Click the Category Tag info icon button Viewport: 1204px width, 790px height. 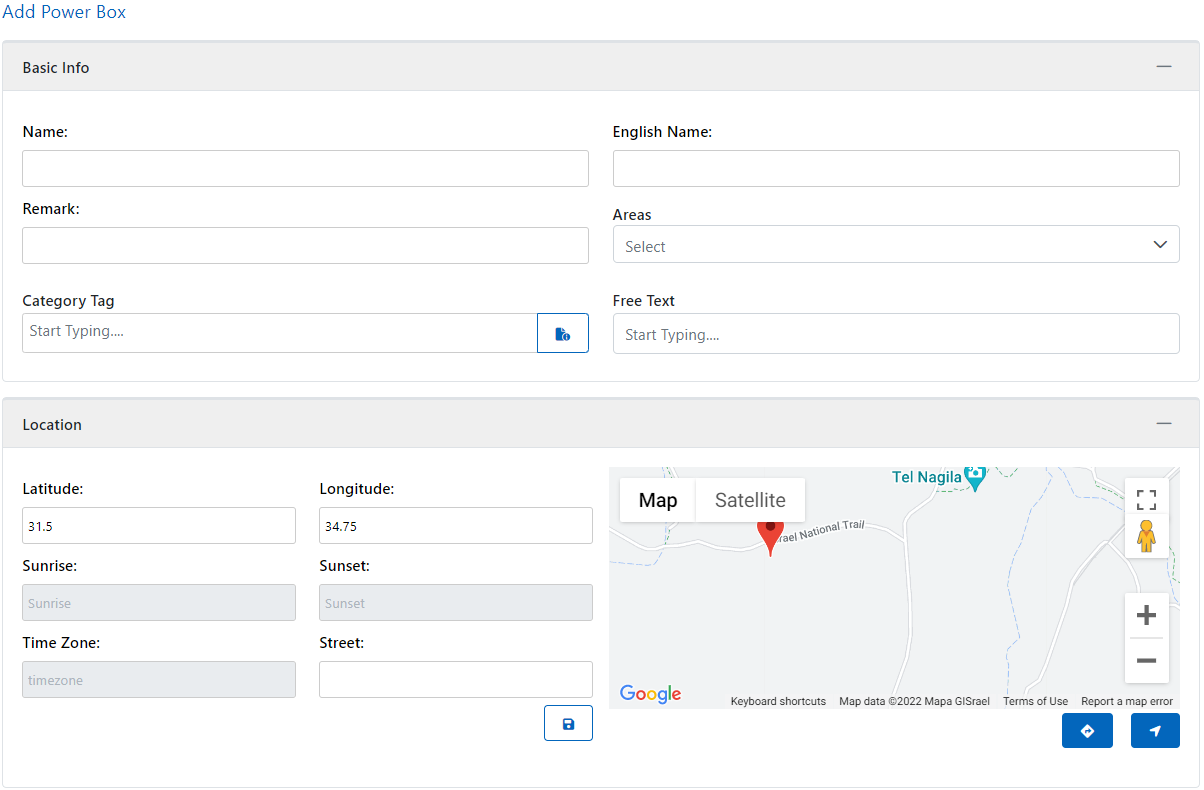click(x=562, y=333)
